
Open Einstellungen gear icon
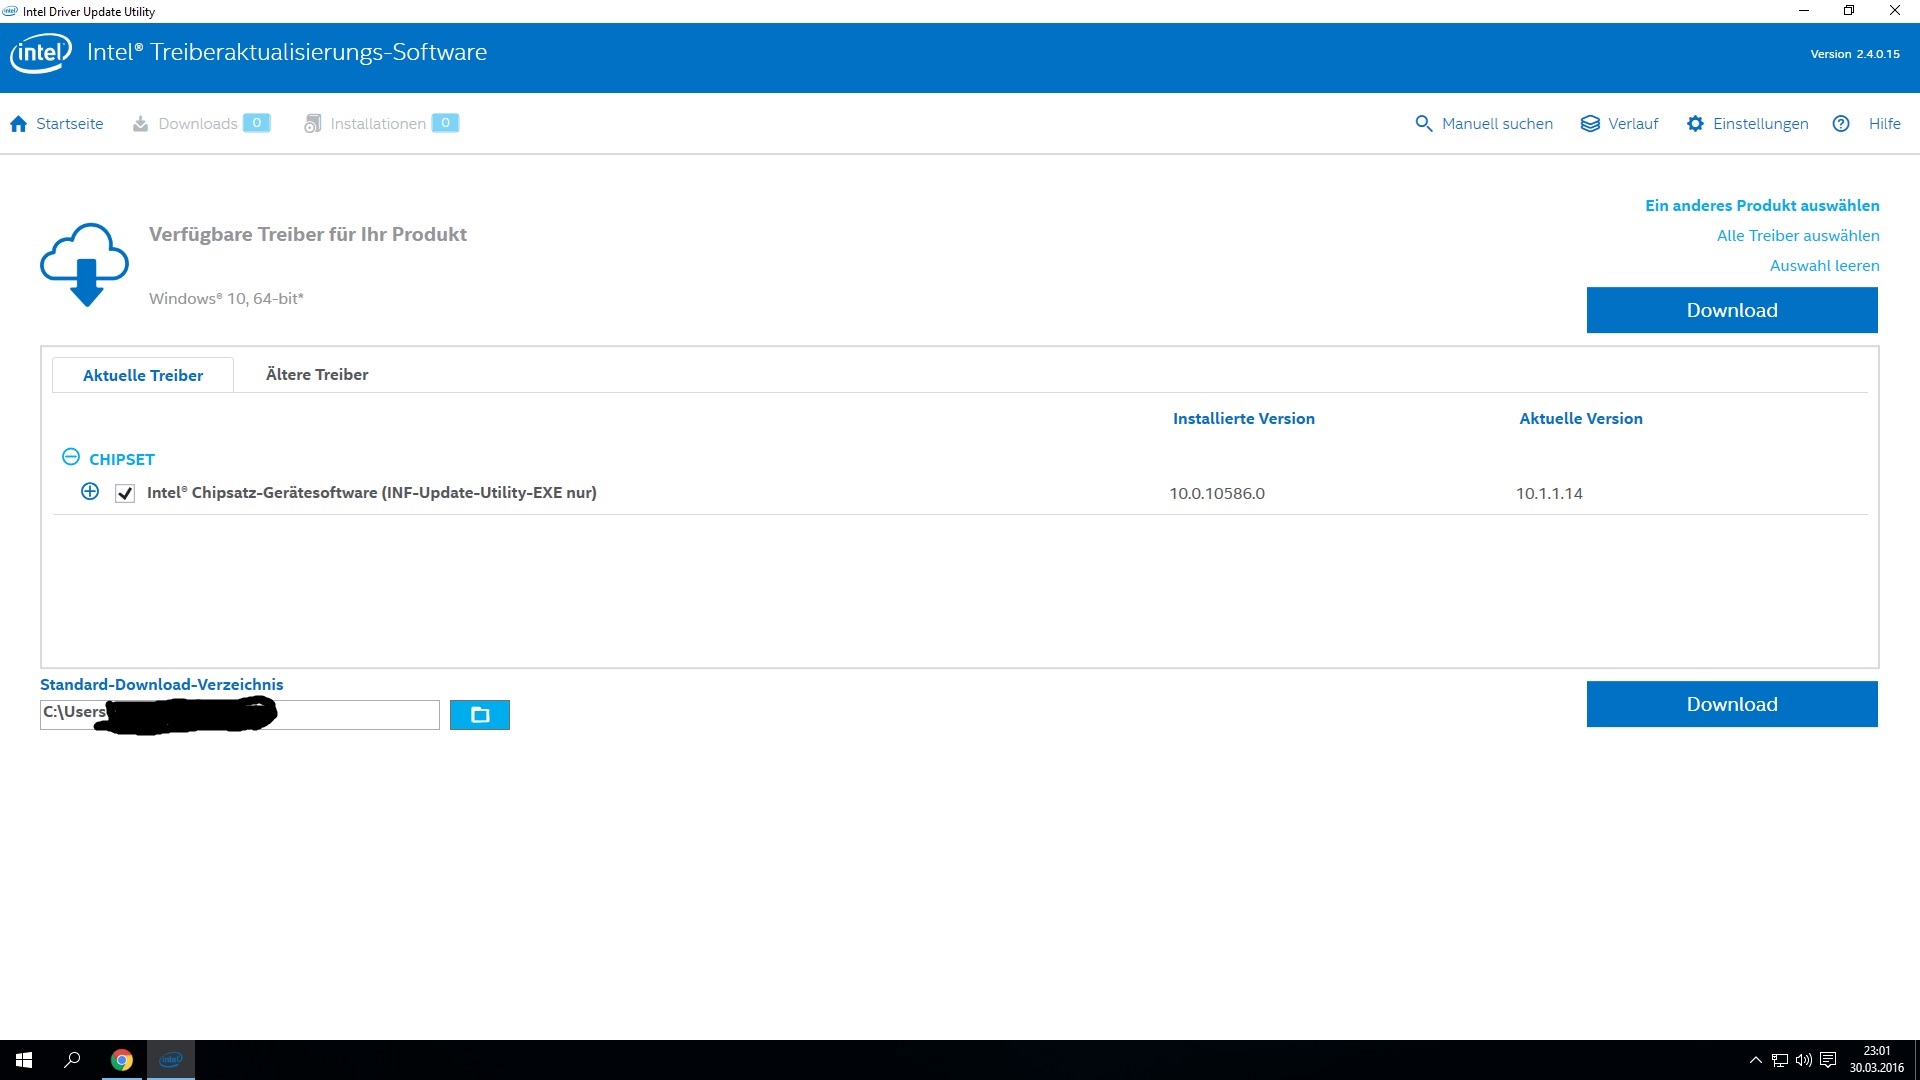1695,124
